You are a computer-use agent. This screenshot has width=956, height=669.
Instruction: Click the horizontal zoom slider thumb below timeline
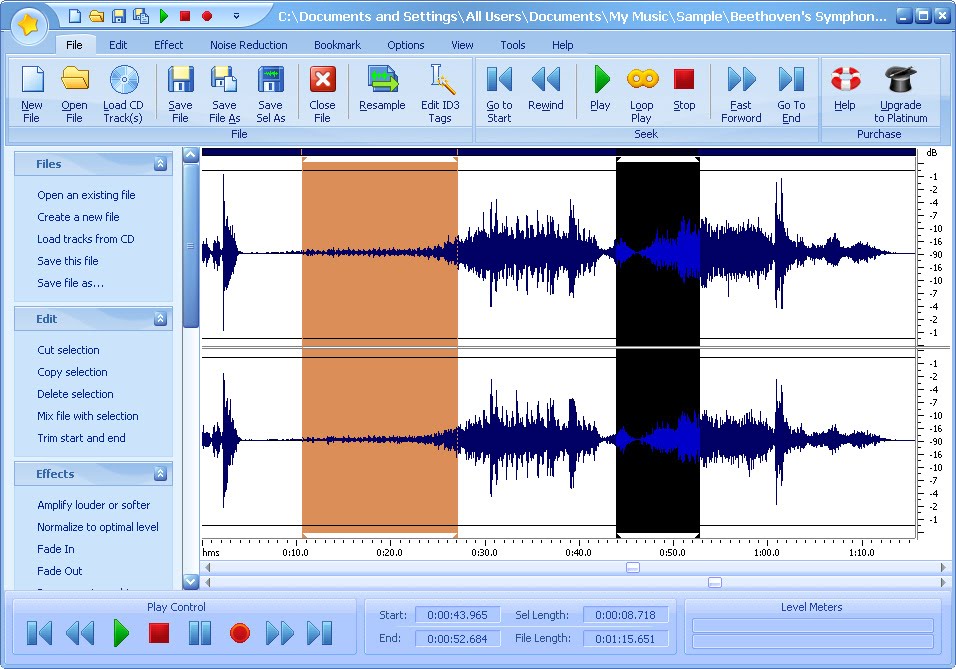click(632, 567)
